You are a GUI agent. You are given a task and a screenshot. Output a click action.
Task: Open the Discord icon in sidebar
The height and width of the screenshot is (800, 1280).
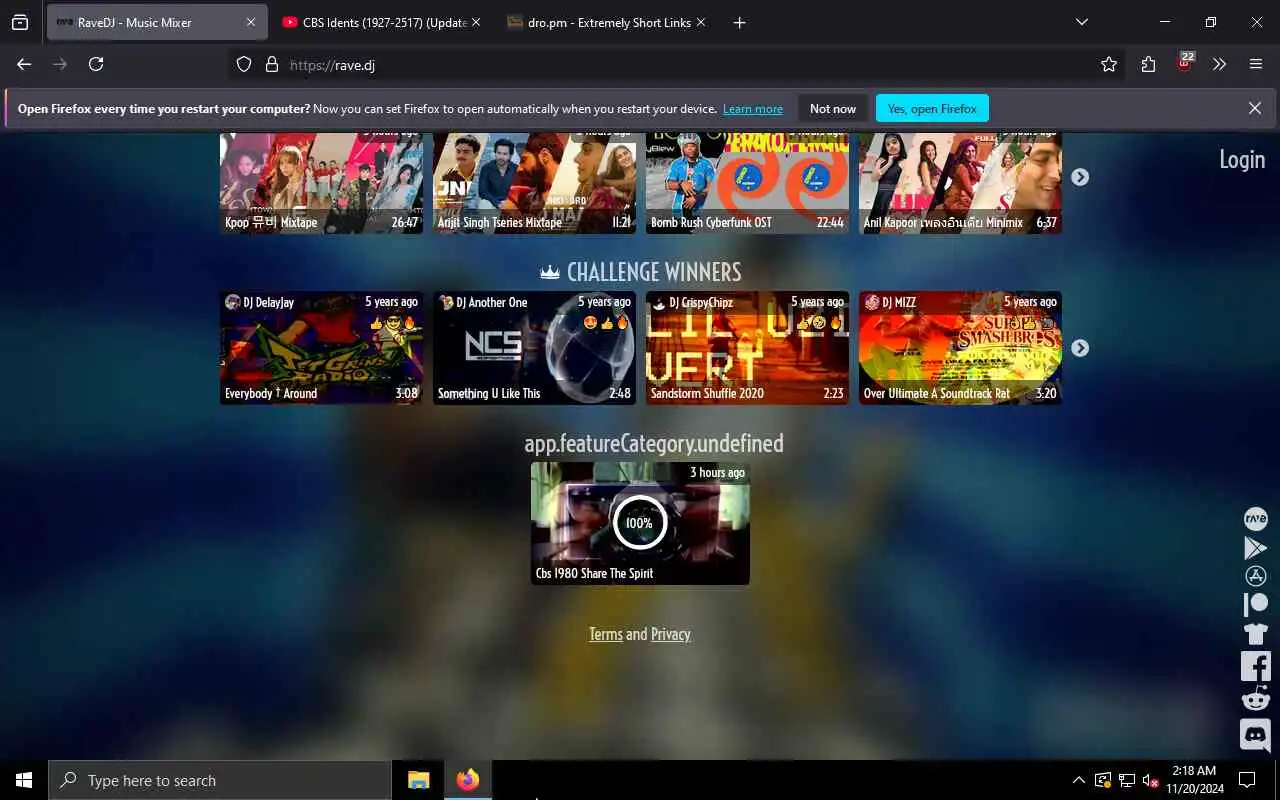point(1255,735)
